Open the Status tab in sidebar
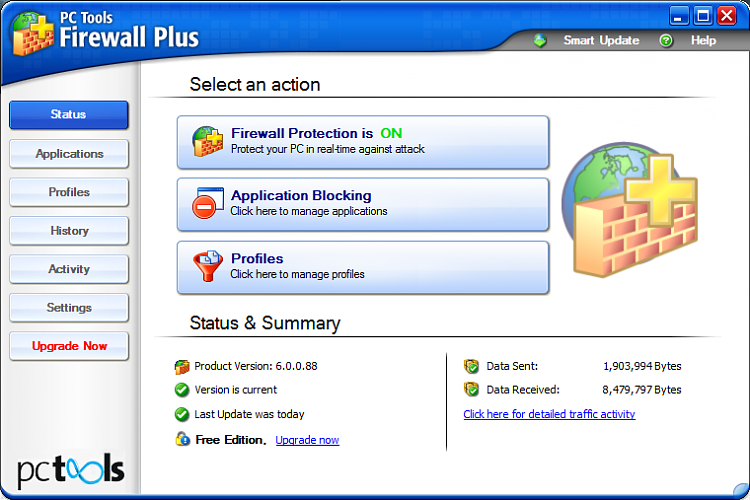750x500 pixels. click(x=69, y=114)
